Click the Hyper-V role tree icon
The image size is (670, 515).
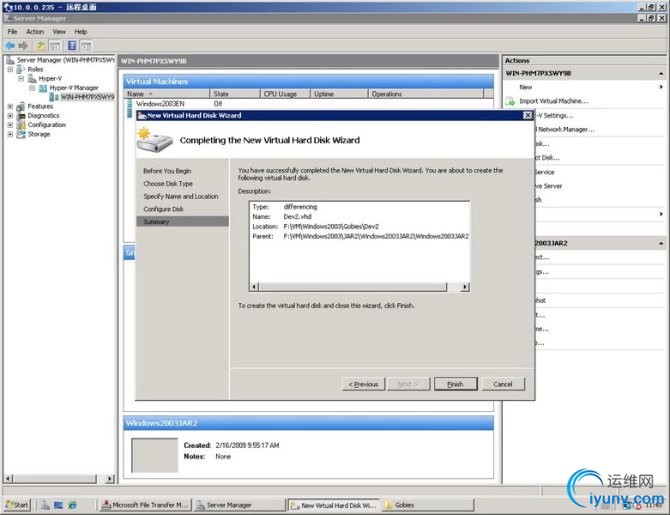32,79
